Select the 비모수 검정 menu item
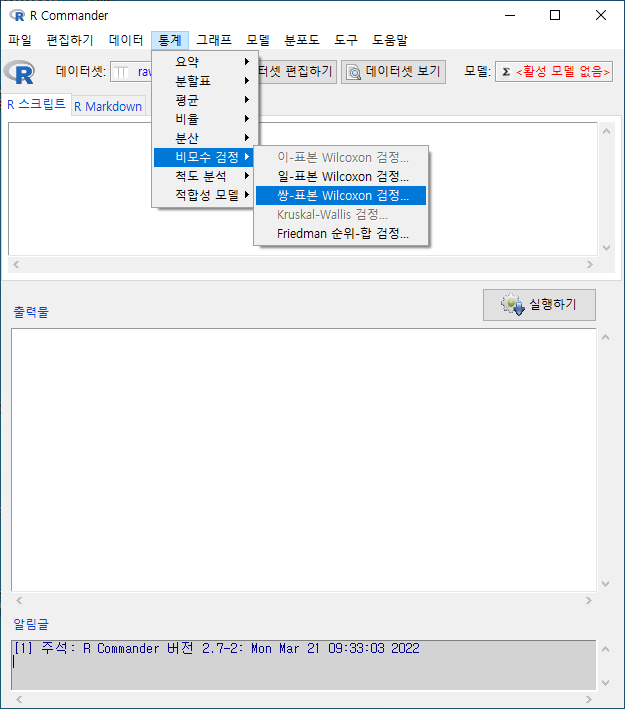 [204, 157]
